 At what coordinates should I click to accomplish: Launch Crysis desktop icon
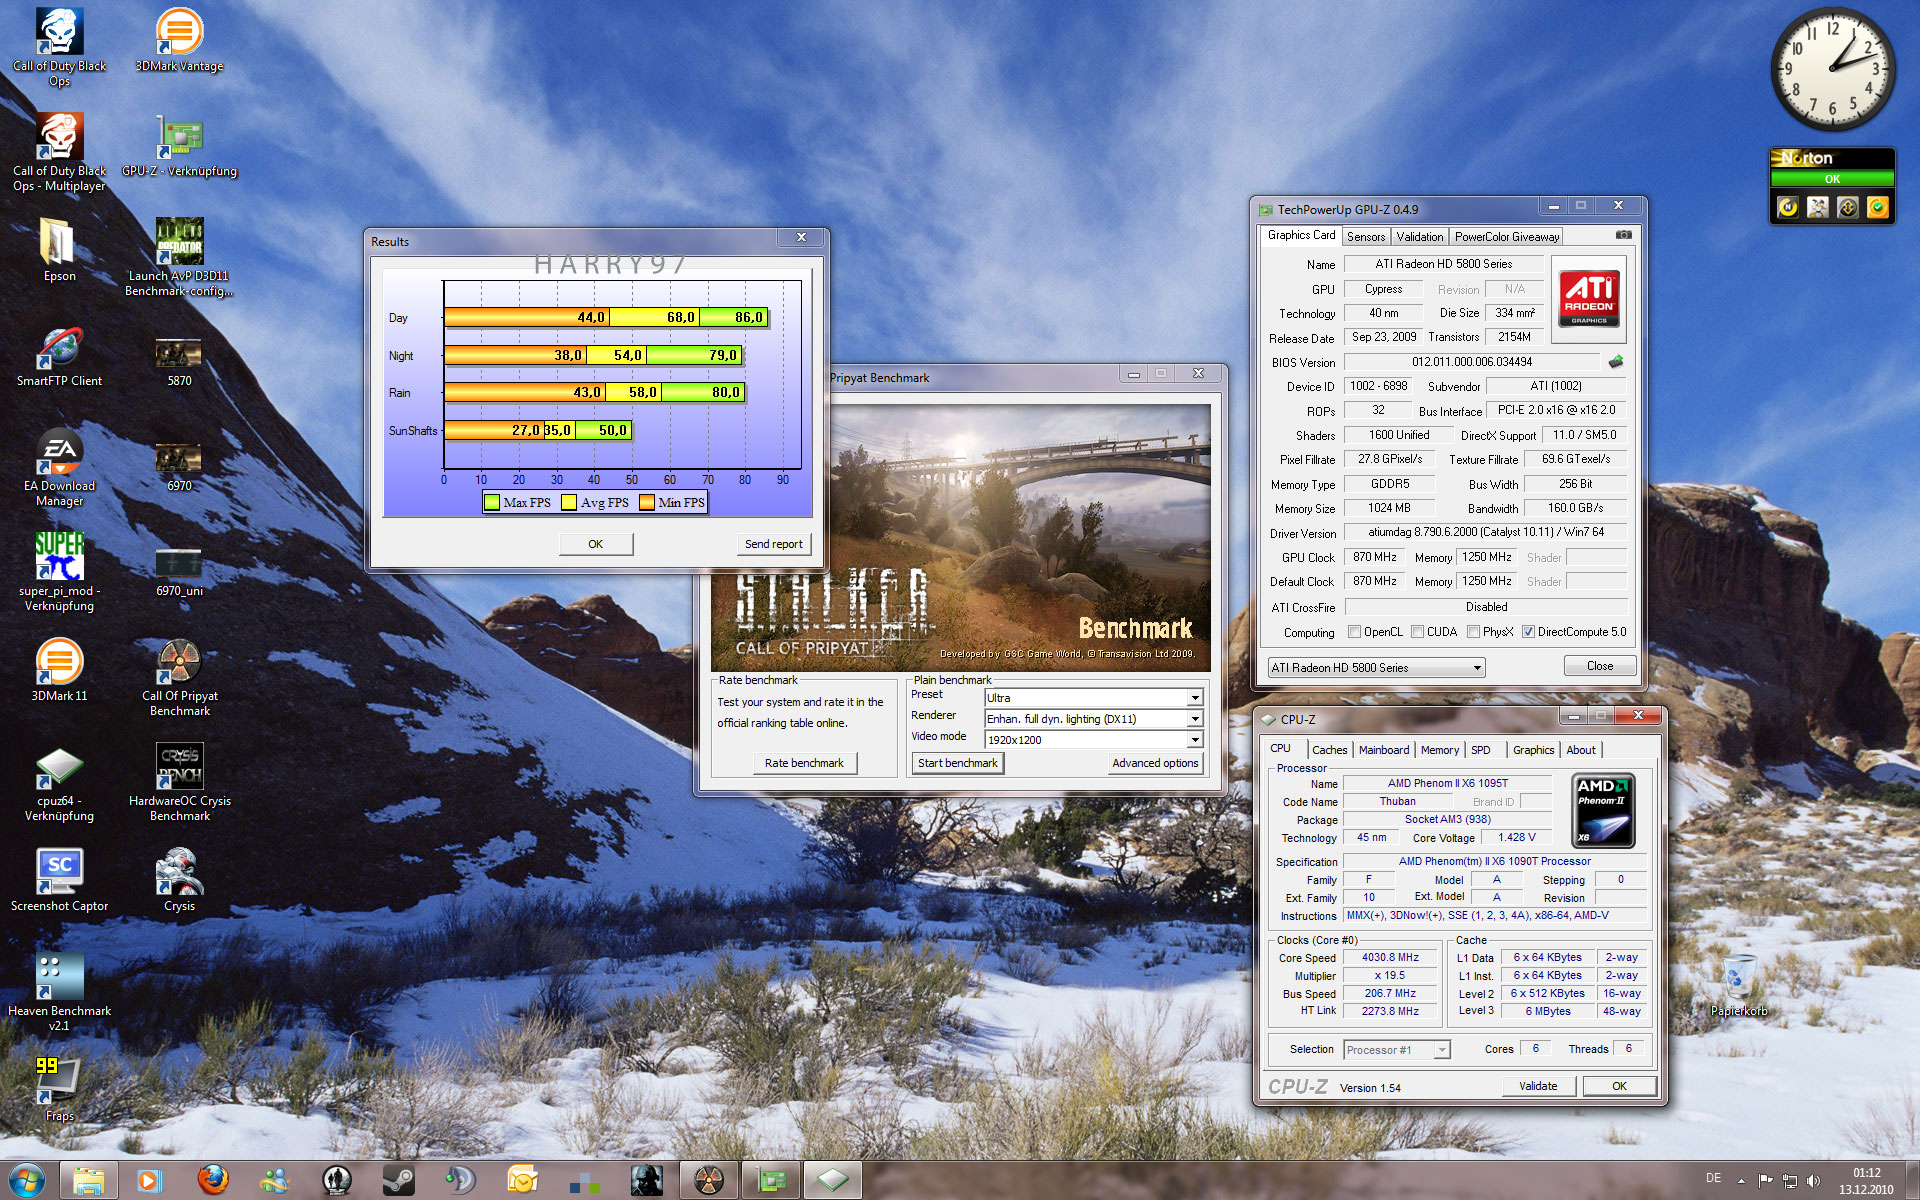(180, 880)
